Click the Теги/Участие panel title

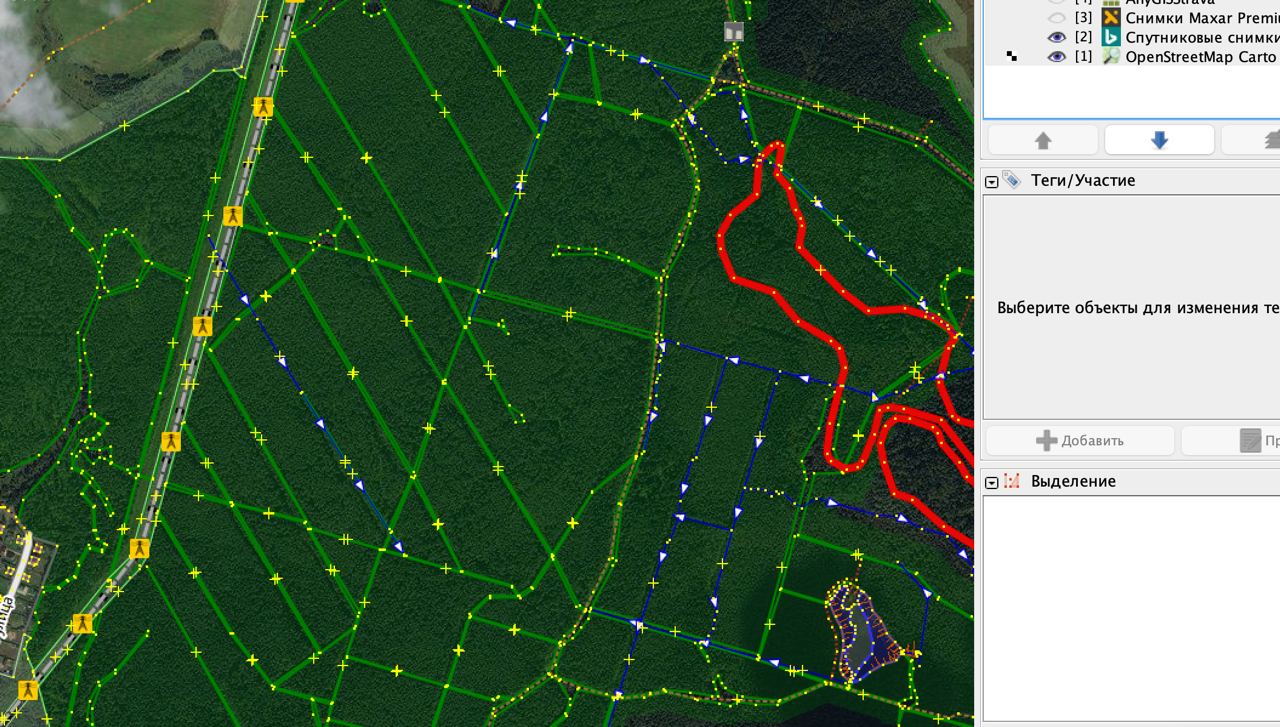(x=1083, y=180)
